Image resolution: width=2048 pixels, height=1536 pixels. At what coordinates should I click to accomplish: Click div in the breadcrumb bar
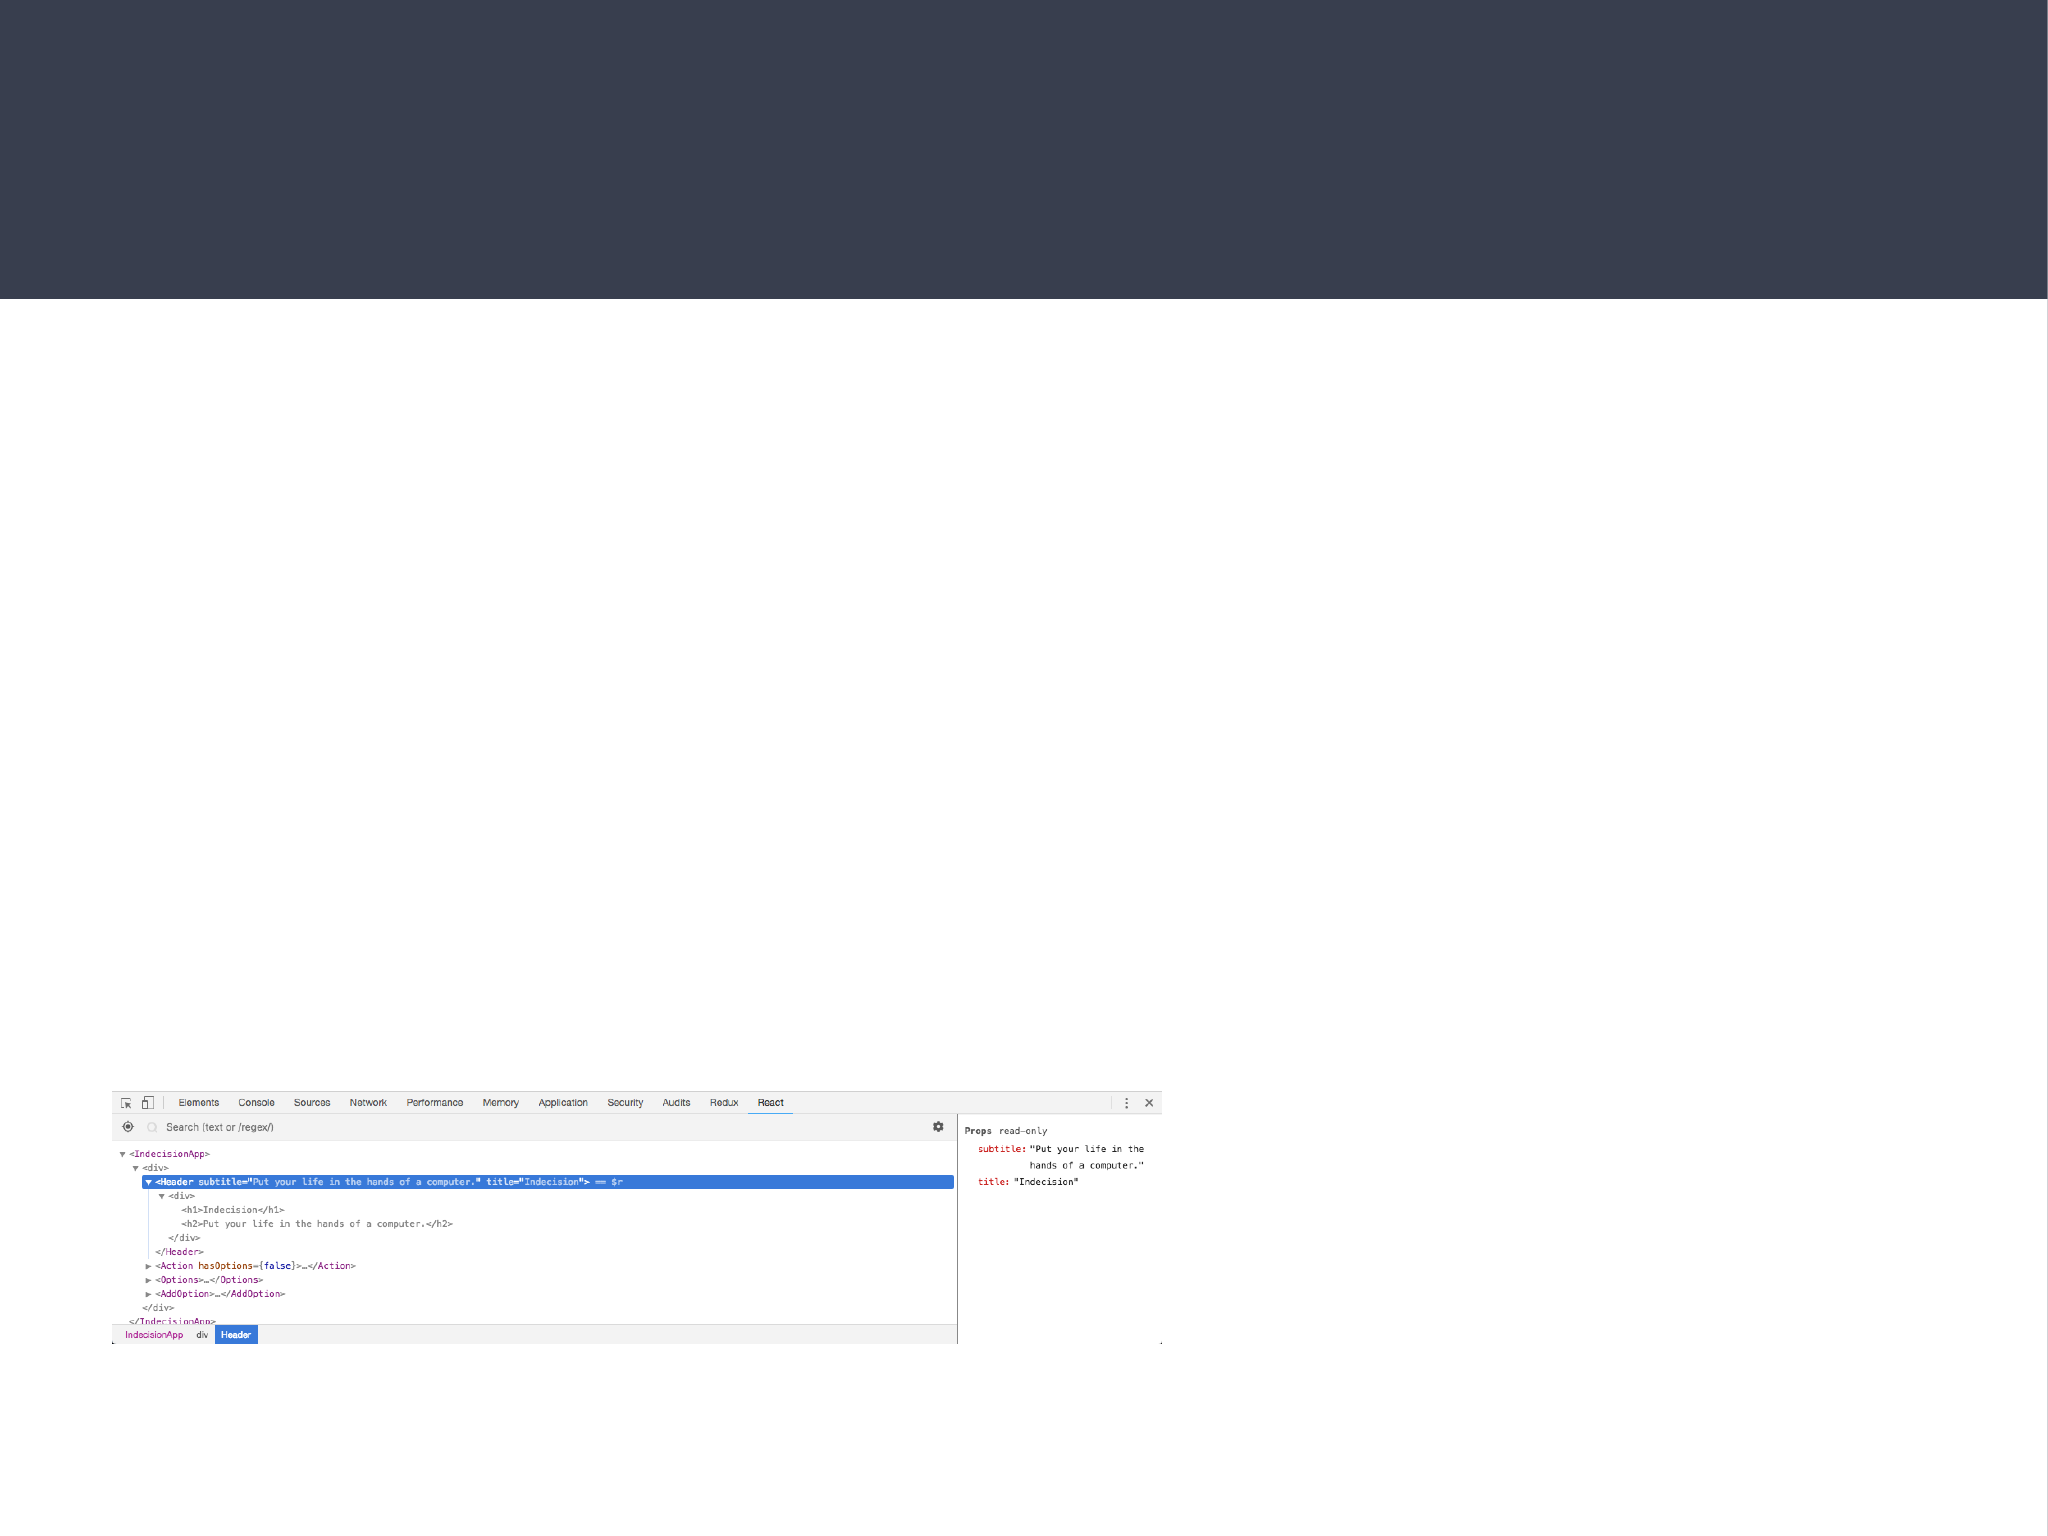(x=202, y=1335)
